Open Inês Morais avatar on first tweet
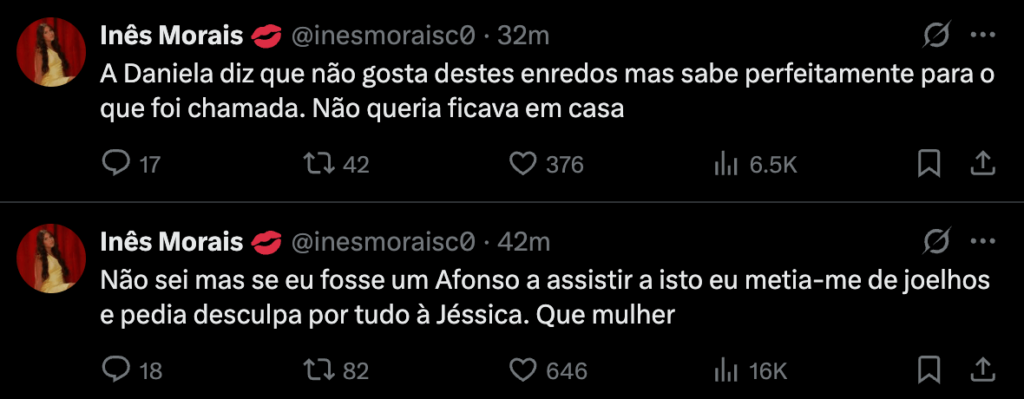This screenshot has width=1024, height=399. point(51,52)
